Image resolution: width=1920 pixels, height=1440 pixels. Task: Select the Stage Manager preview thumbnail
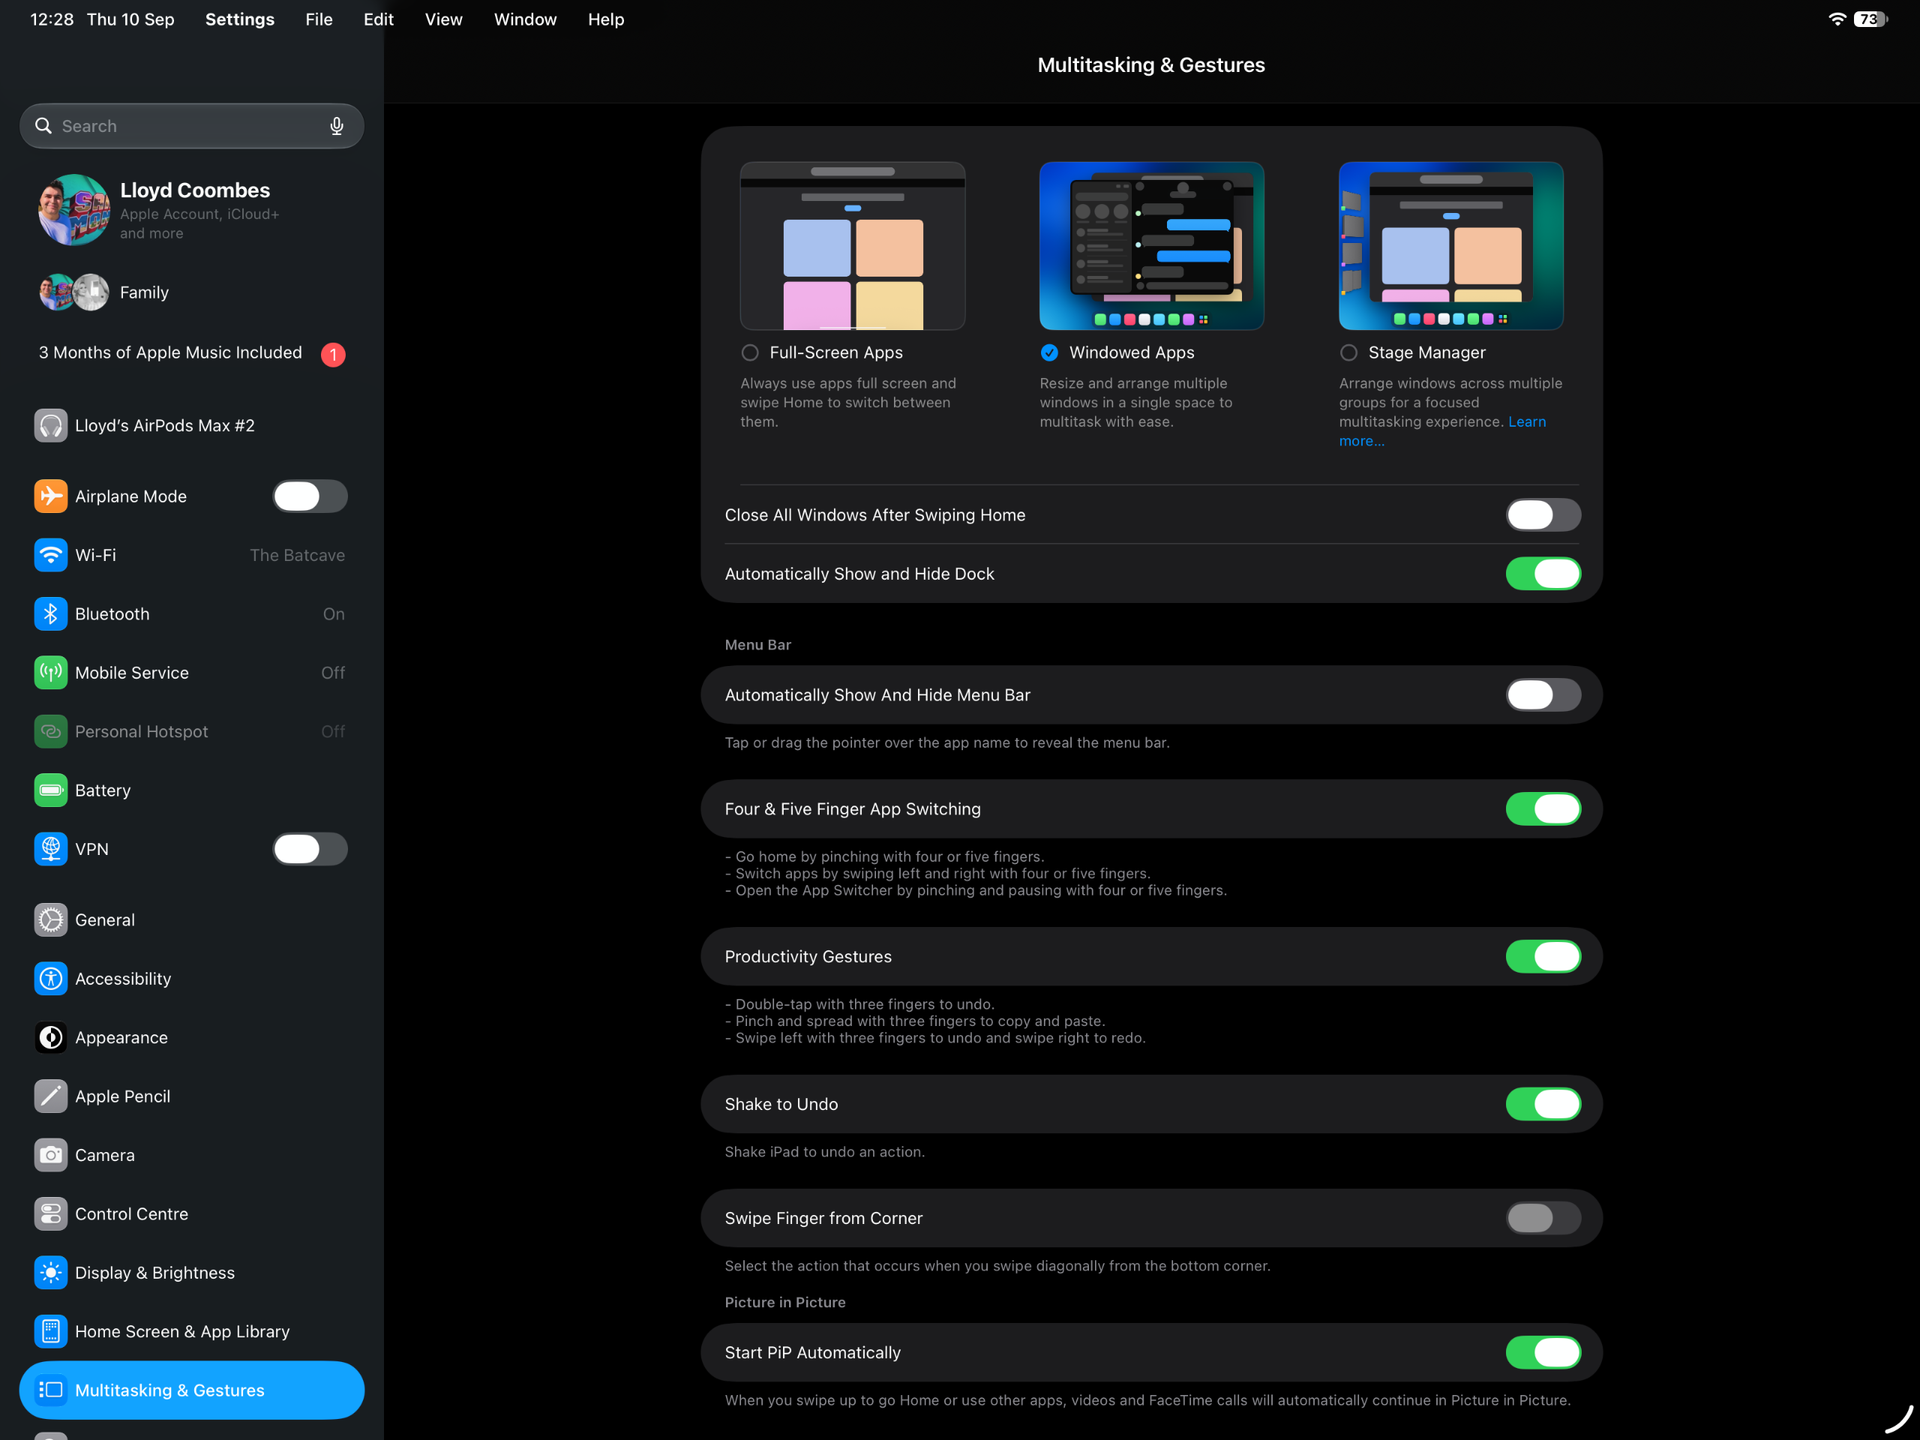1451,246
